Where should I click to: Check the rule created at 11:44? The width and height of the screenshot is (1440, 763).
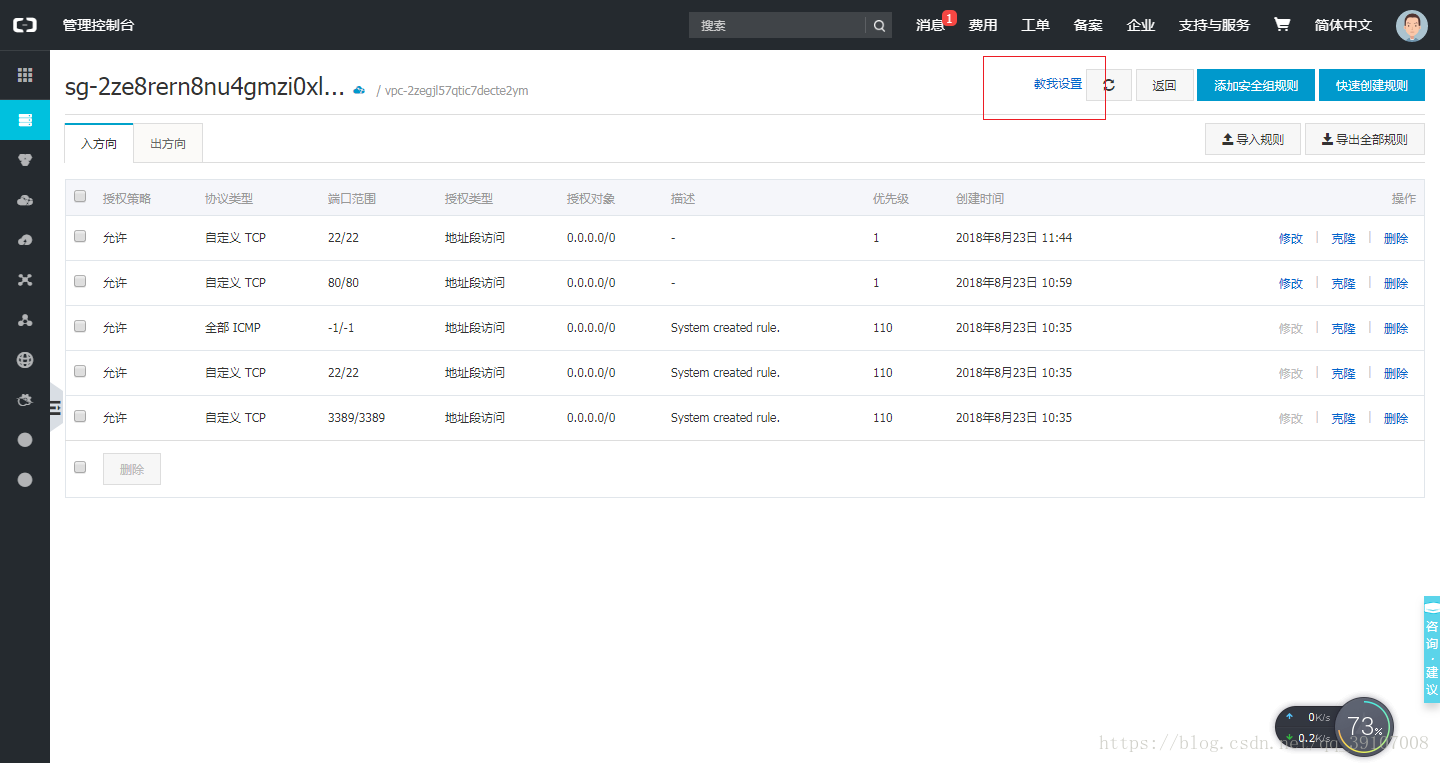click(x=80, y=237)
